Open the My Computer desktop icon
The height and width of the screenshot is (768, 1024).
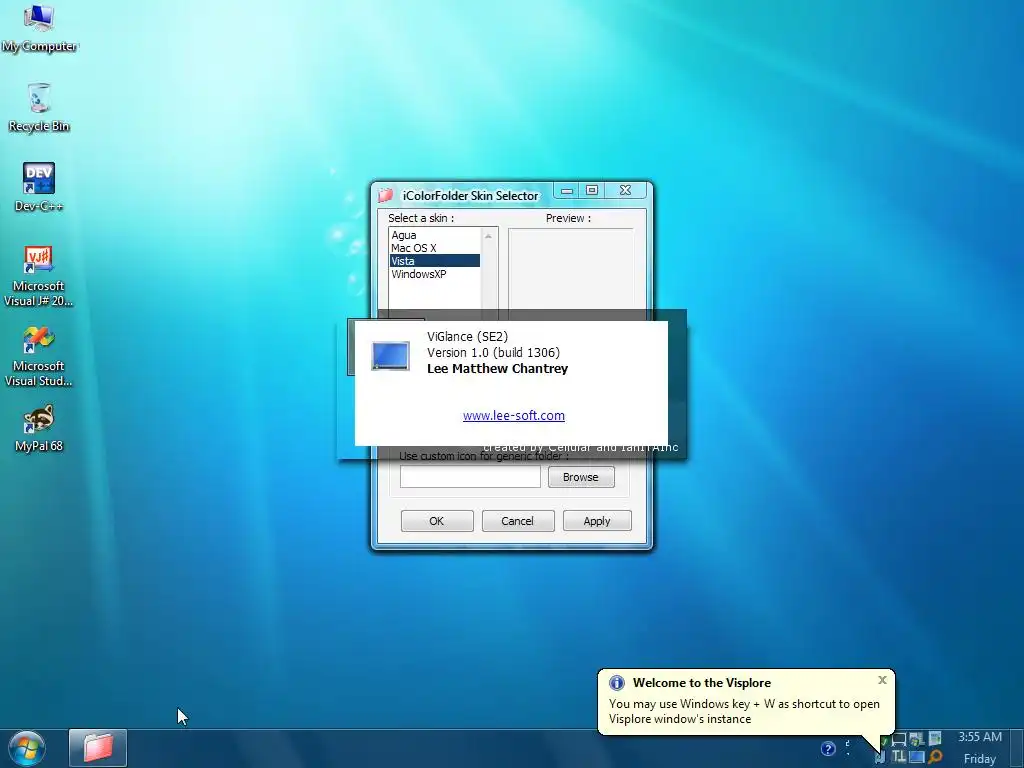pyautogui.click(x=39, y=27)
